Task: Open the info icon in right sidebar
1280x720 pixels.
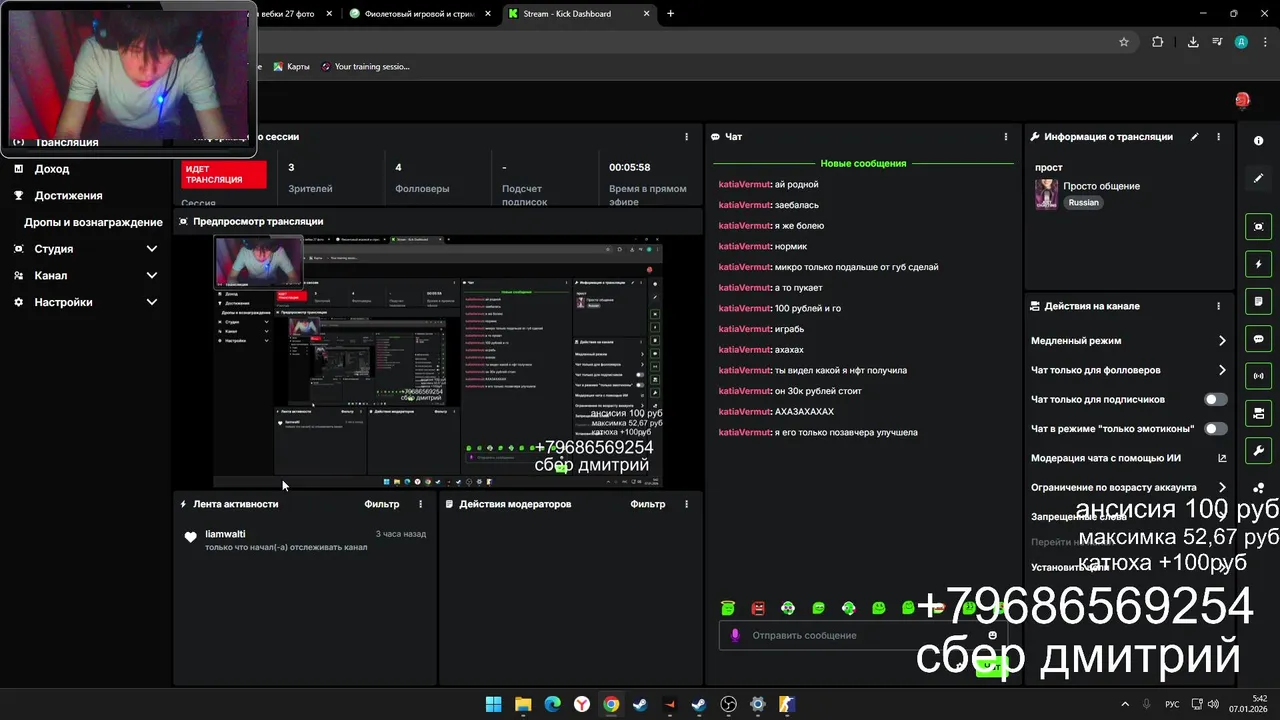Action: click(1258, 141)
